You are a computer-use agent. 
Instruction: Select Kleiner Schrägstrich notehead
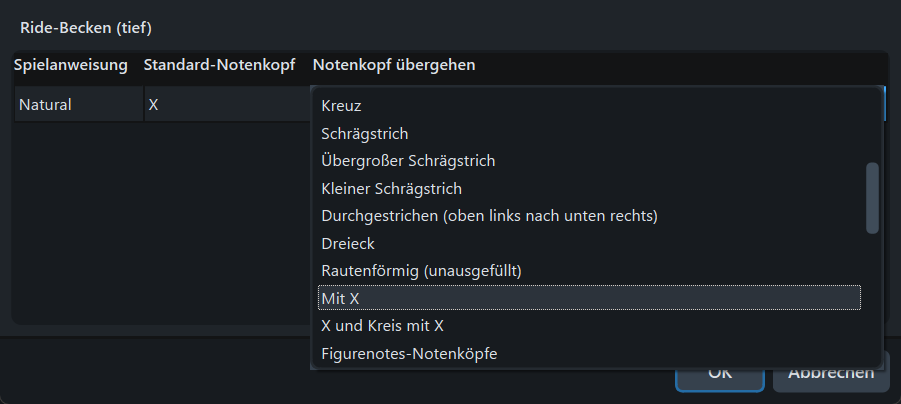tap(391, 188)
